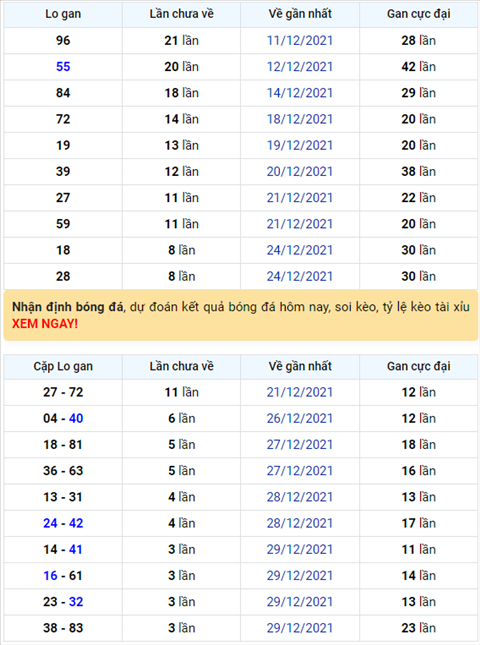Viewport: 480px width, 645px height.
Task: Open date 28/12/2021 in the 13 - 31 row
Action: click(300, 497)
